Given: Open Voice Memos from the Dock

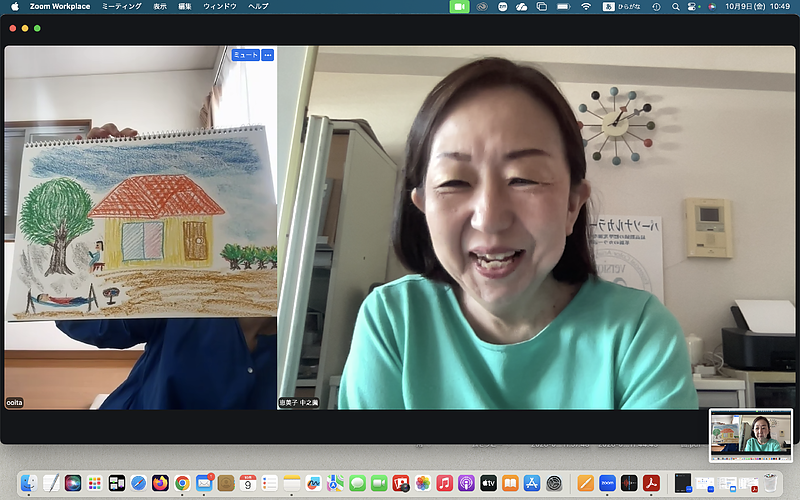Looking at the screenshot, I should click(629, 483).
